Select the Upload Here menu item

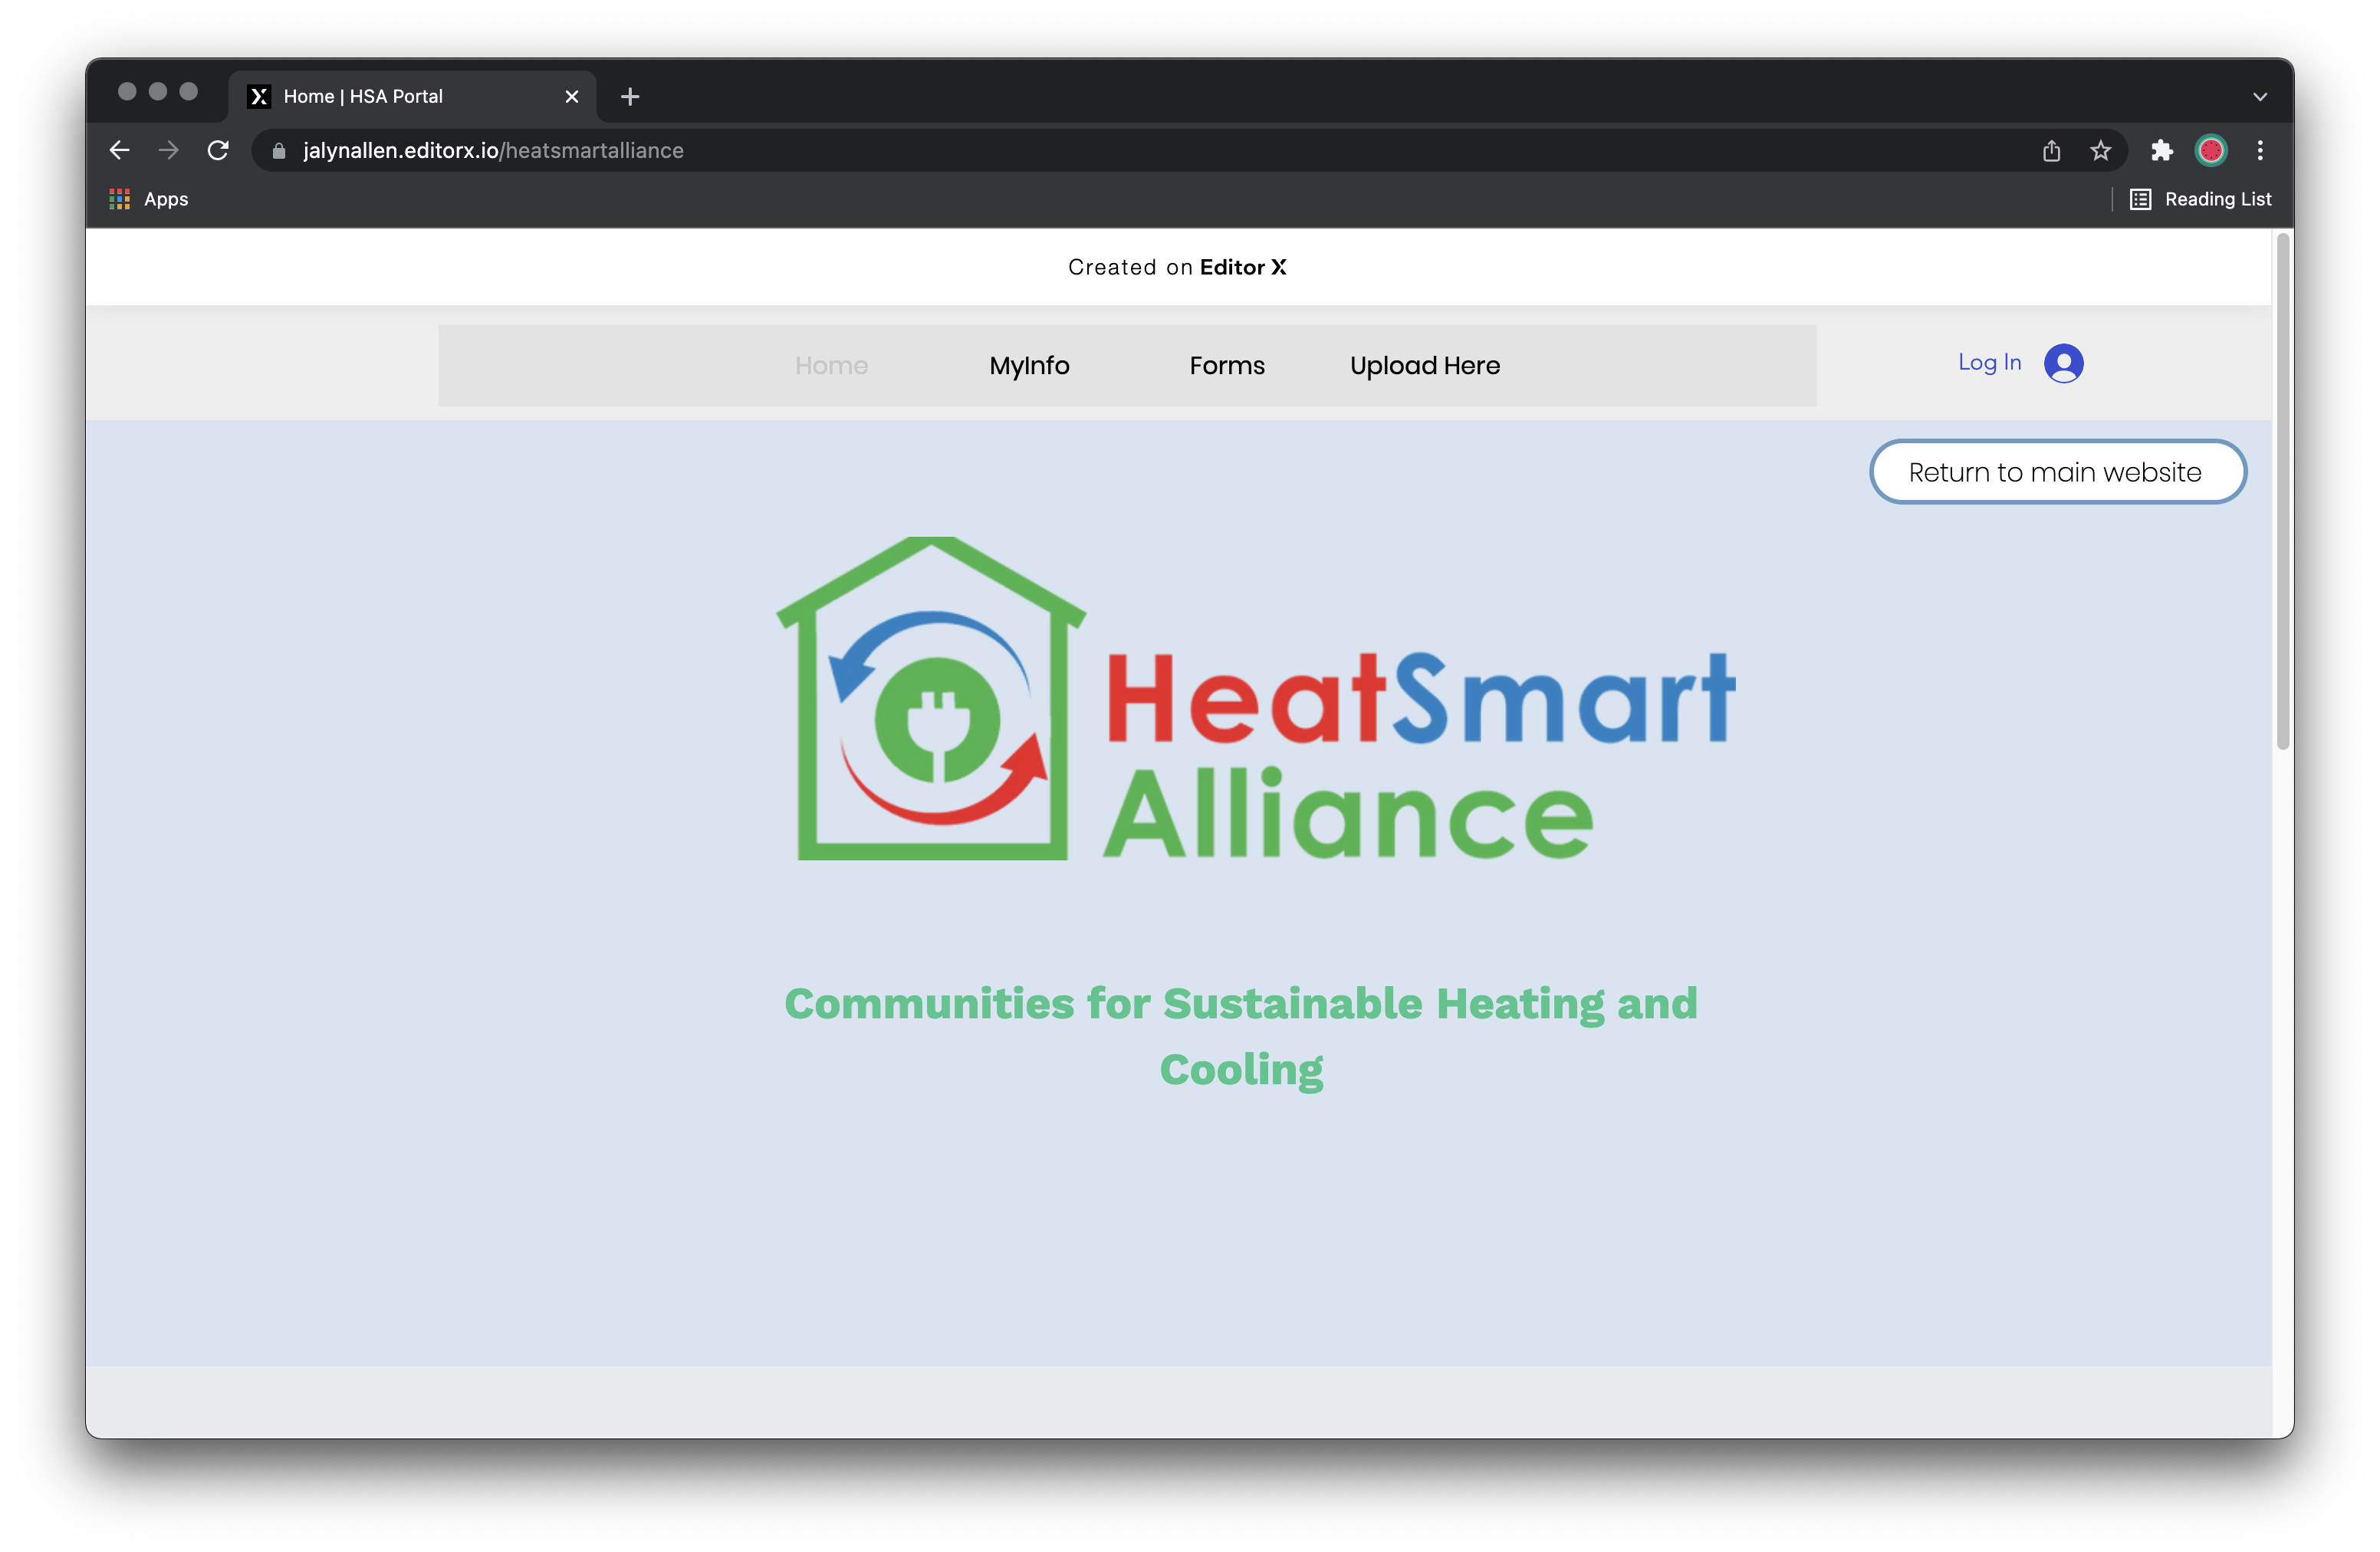coord(1424,366)
